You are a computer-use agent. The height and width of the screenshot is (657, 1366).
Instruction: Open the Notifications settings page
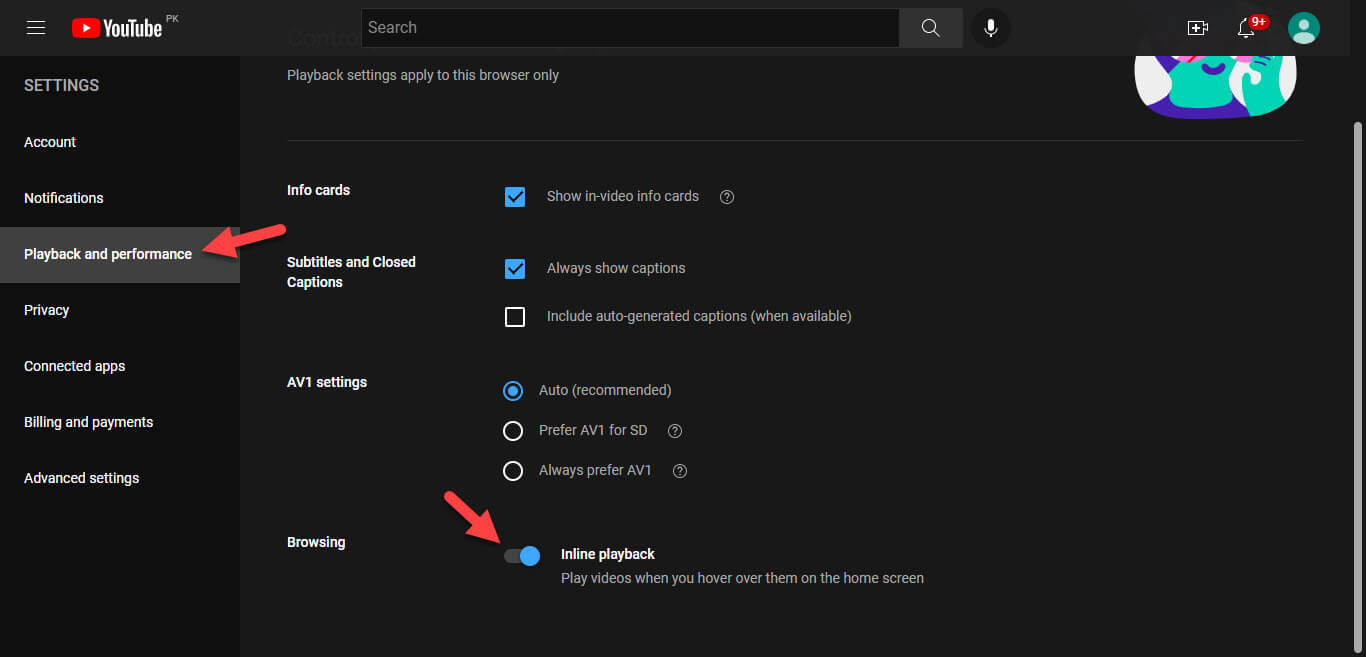[x=64, y=198]
